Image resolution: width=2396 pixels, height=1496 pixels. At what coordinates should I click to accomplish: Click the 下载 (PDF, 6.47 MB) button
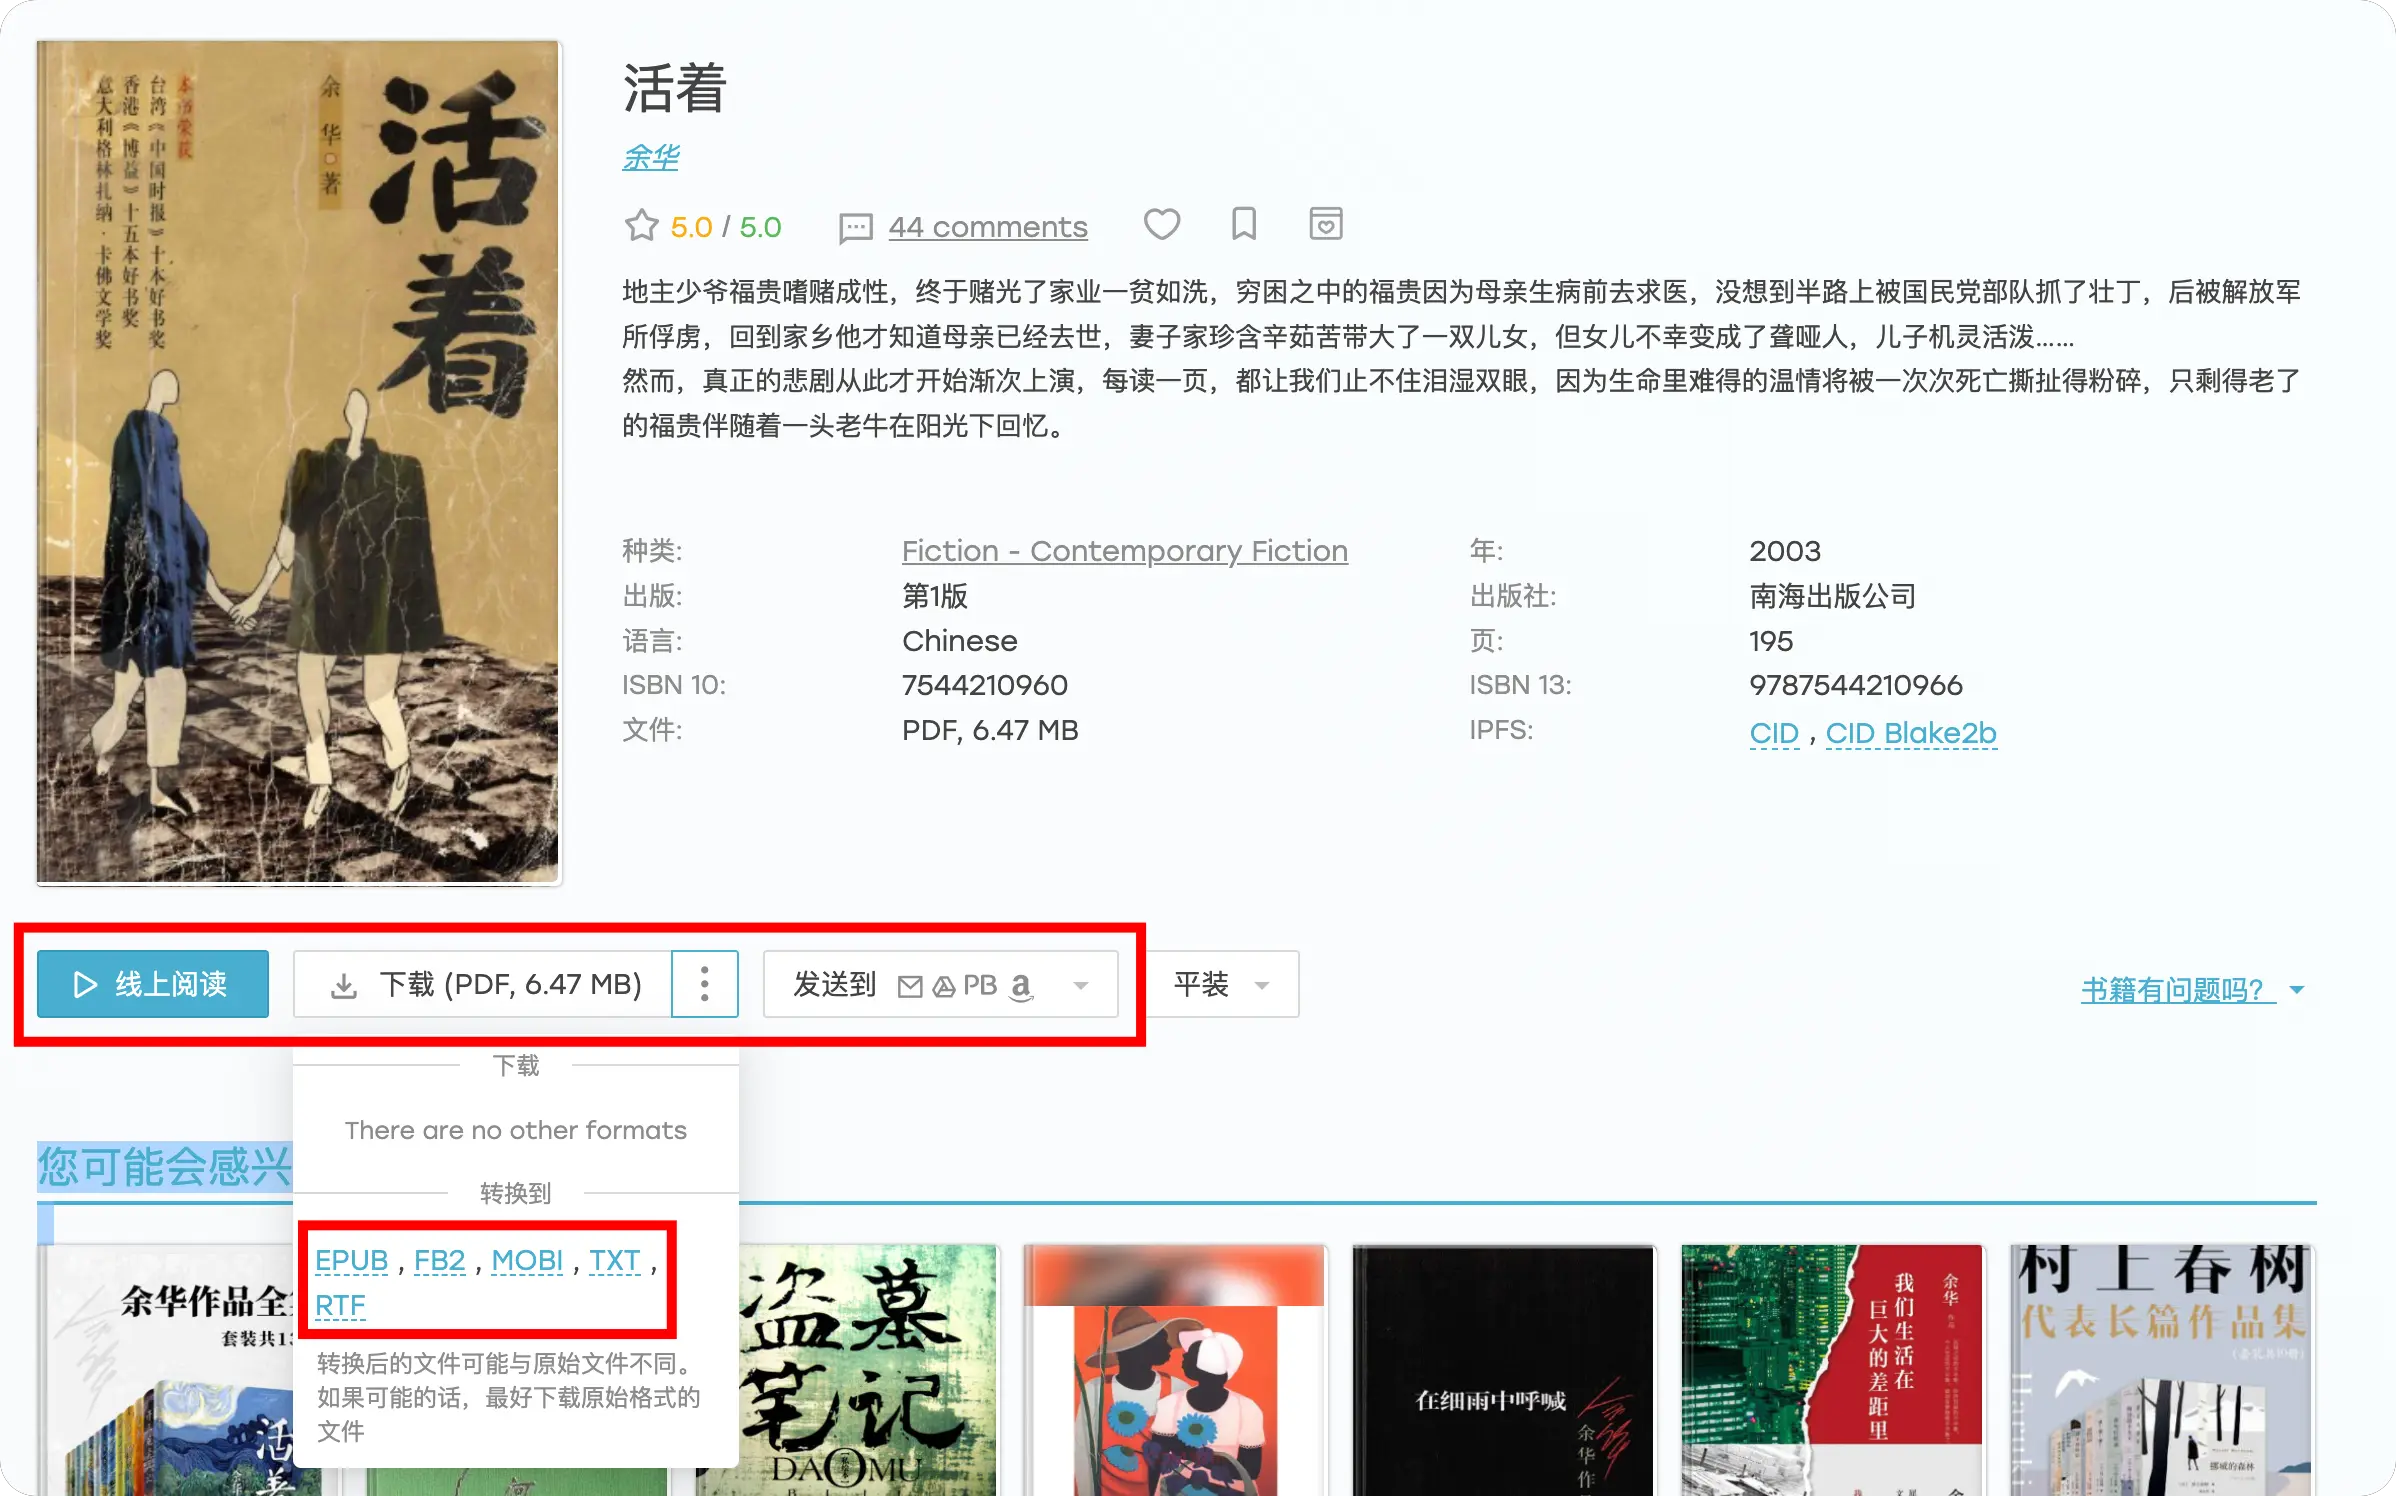click(483, 984)
